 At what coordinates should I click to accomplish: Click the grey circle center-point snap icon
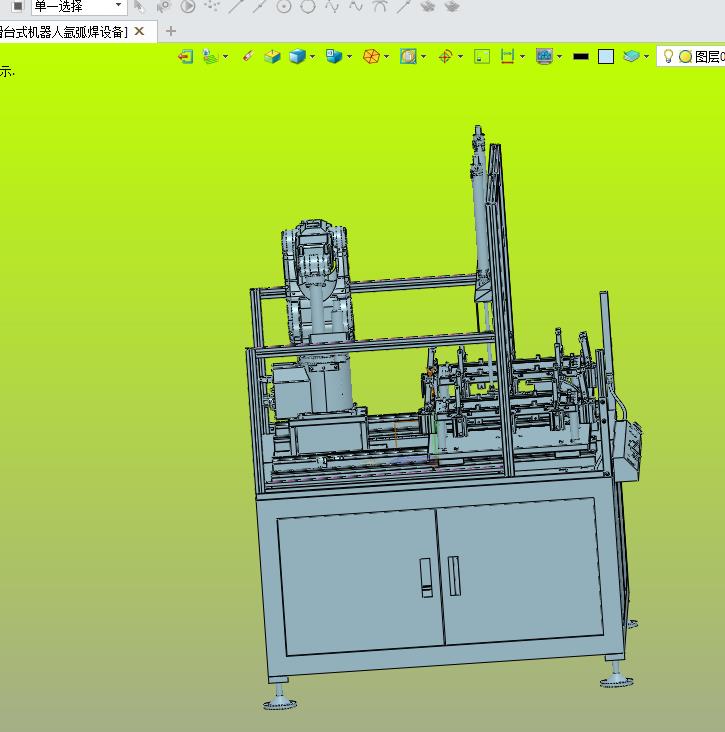click(284, 6)
